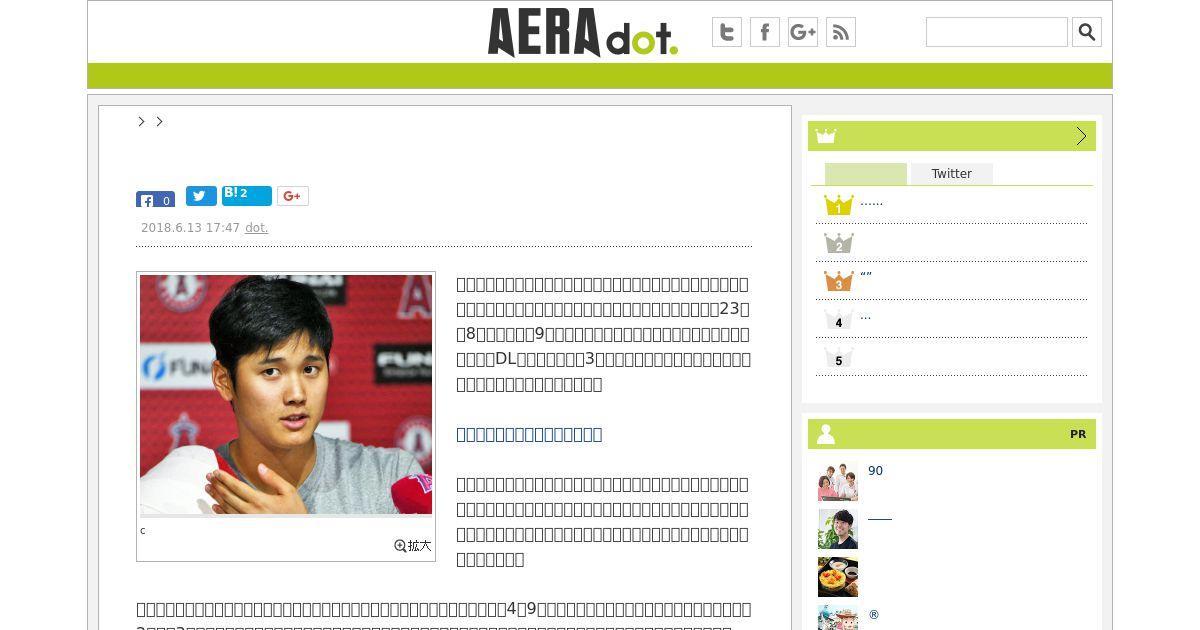Open the header RSS feed icon
The width and height of the screenshot is (1200, 630).
(841, 32)
